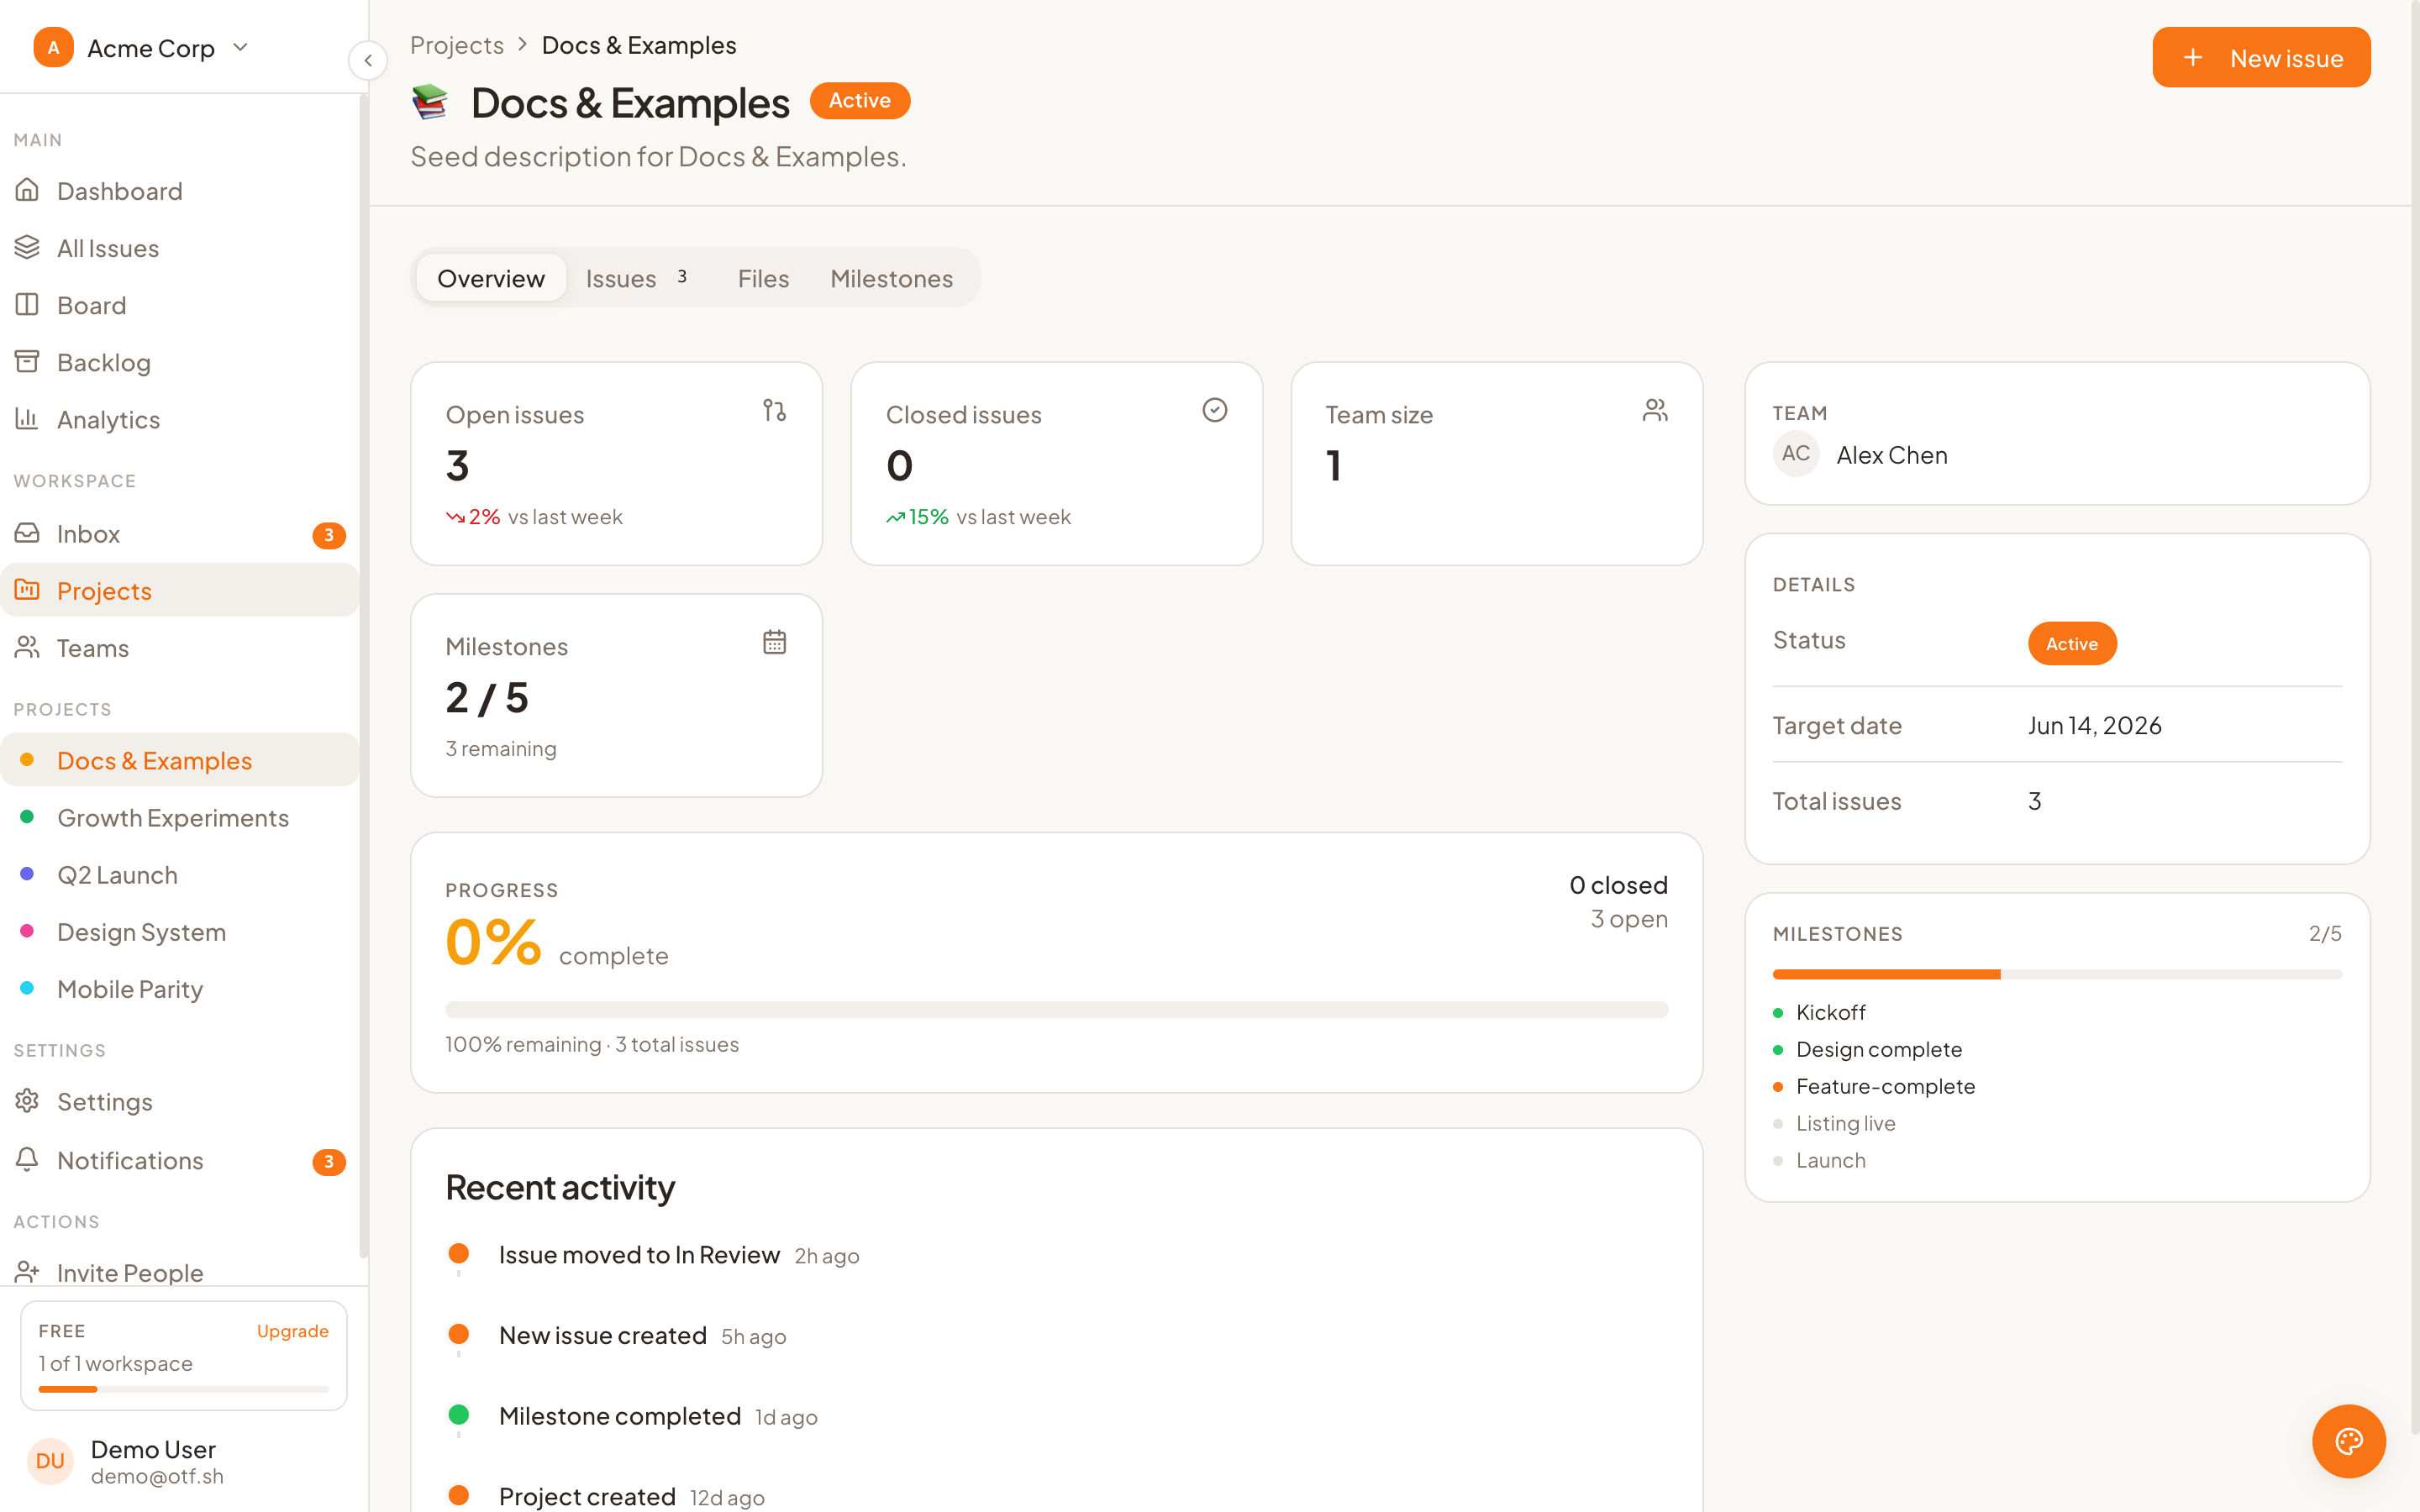The width and height of the screenshot is (2420, 1512).
Task: Click the breadcrumb chevron separator
Action: [522, 45]
